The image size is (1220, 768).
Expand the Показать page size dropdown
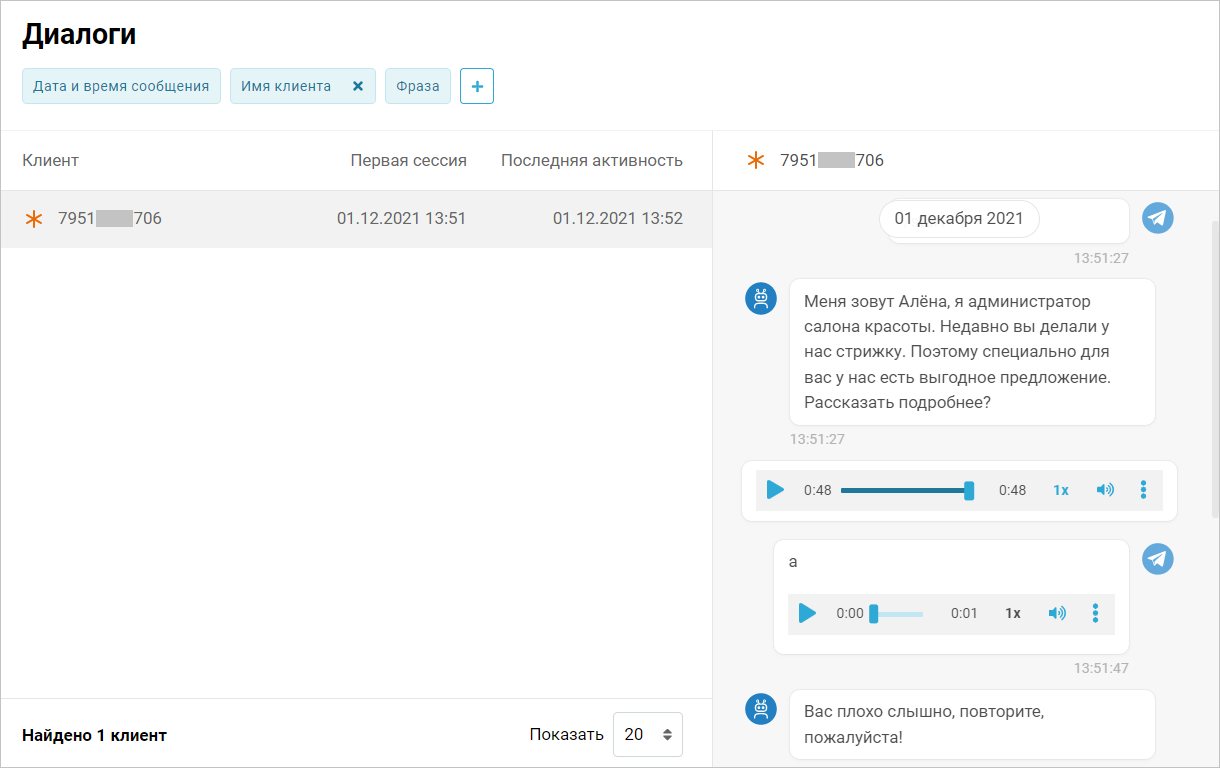647,734
